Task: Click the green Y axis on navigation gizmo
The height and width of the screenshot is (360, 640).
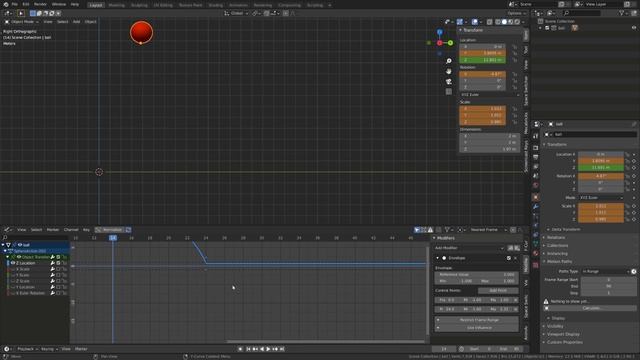Action: click(x=450, y=42)
